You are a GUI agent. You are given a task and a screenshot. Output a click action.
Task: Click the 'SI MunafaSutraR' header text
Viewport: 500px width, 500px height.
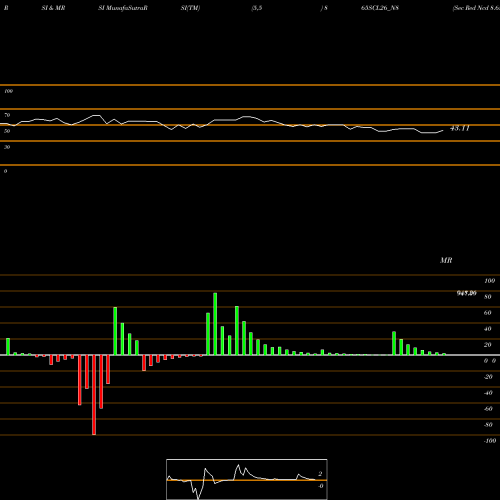click(x=123, y=8)
